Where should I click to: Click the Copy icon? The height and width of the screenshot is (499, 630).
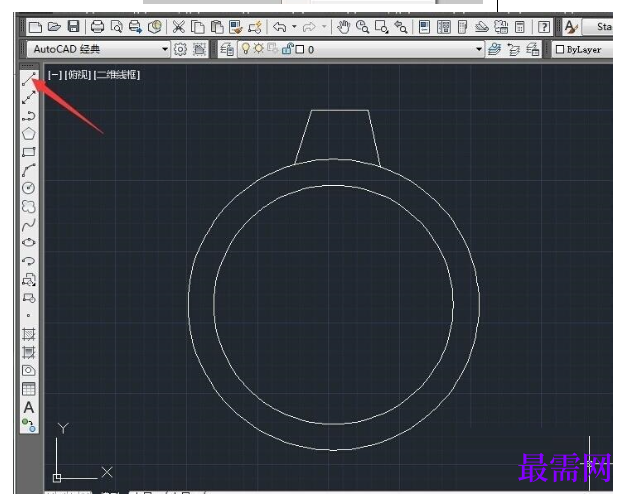(197, 27)
